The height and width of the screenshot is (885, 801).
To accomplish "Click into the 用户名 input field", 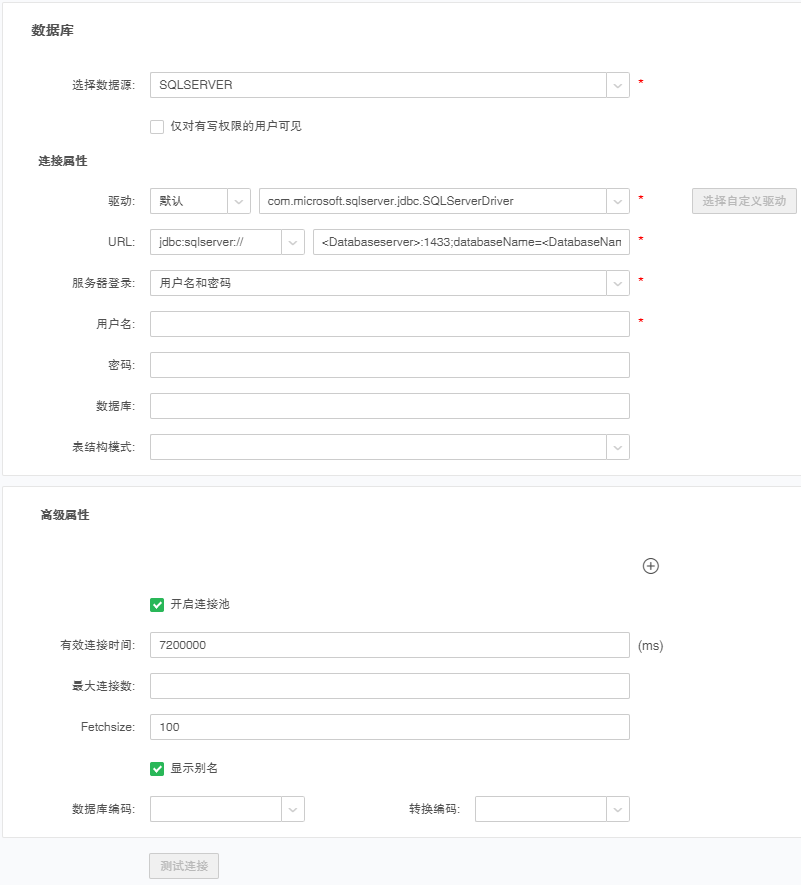I will coord(389,324).
